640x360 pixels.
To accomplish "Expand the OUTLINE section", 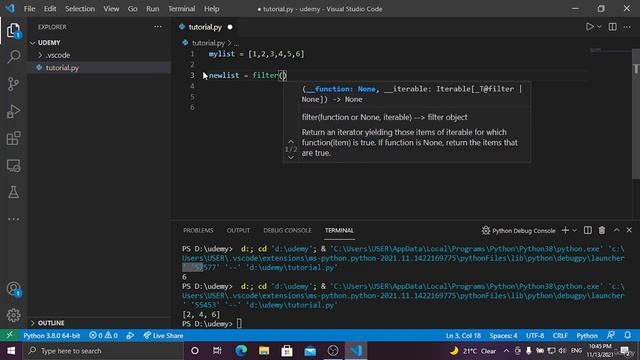I will 99,323.
